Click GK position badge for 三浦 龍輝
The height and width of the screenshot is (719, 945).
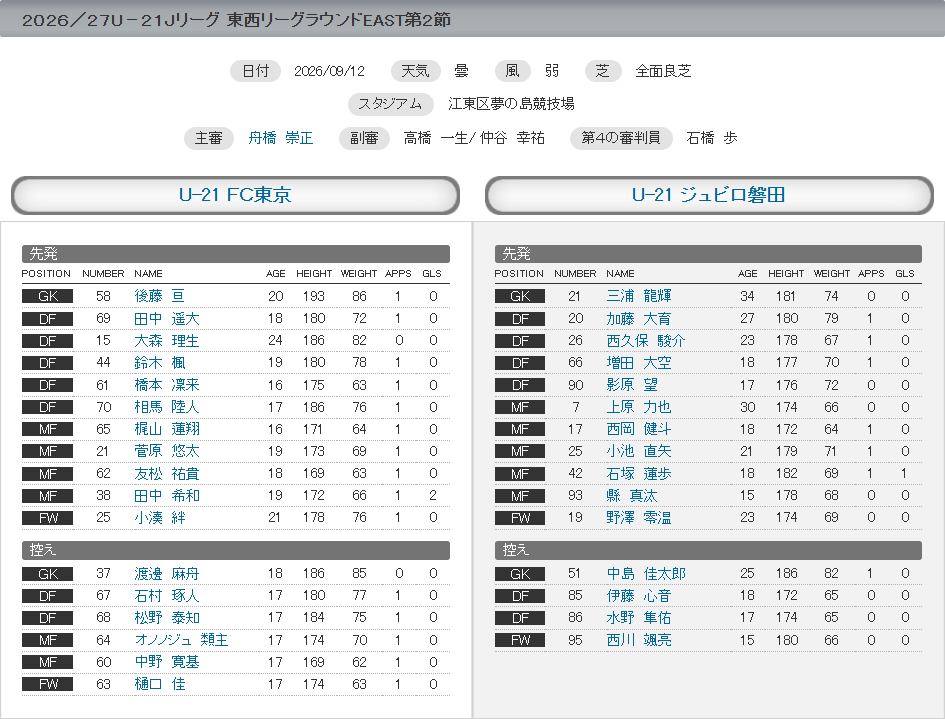pyautogui.click(x=520, y=296)
